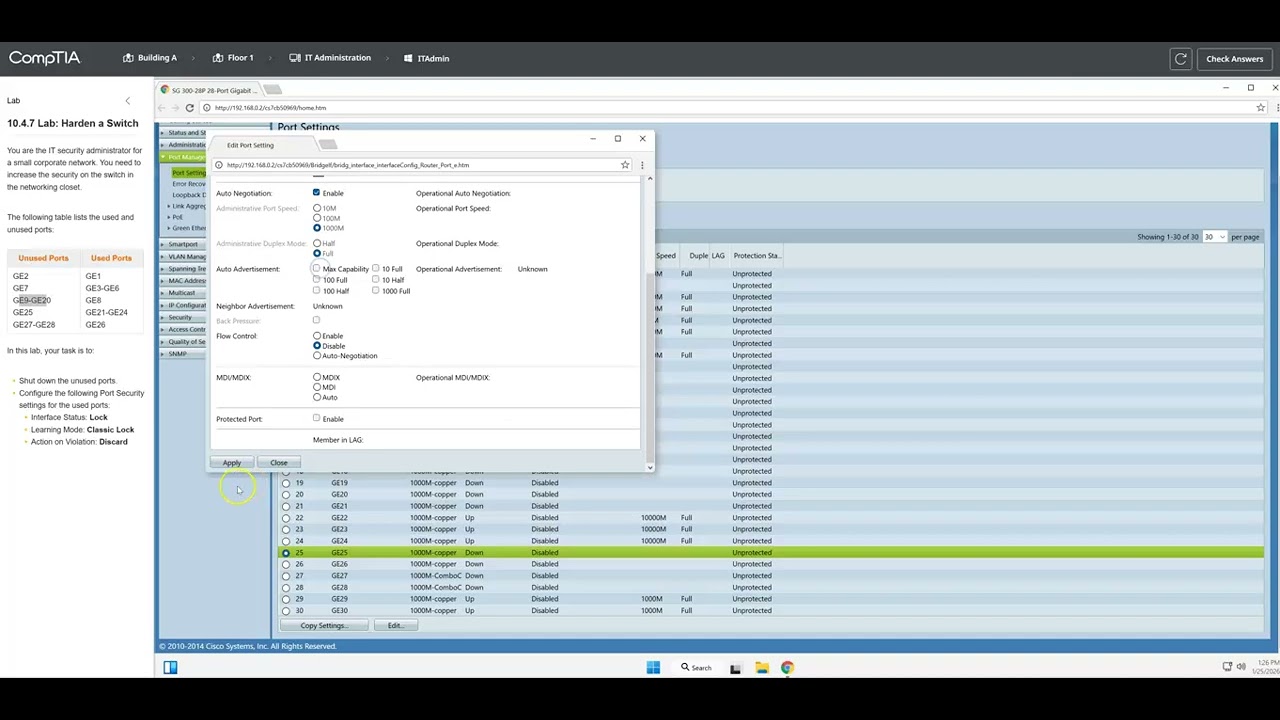This screenshot has width=1280, height=720.
Task: Enable the Protected Port checkbox
Action: click(x=316, y=419)
